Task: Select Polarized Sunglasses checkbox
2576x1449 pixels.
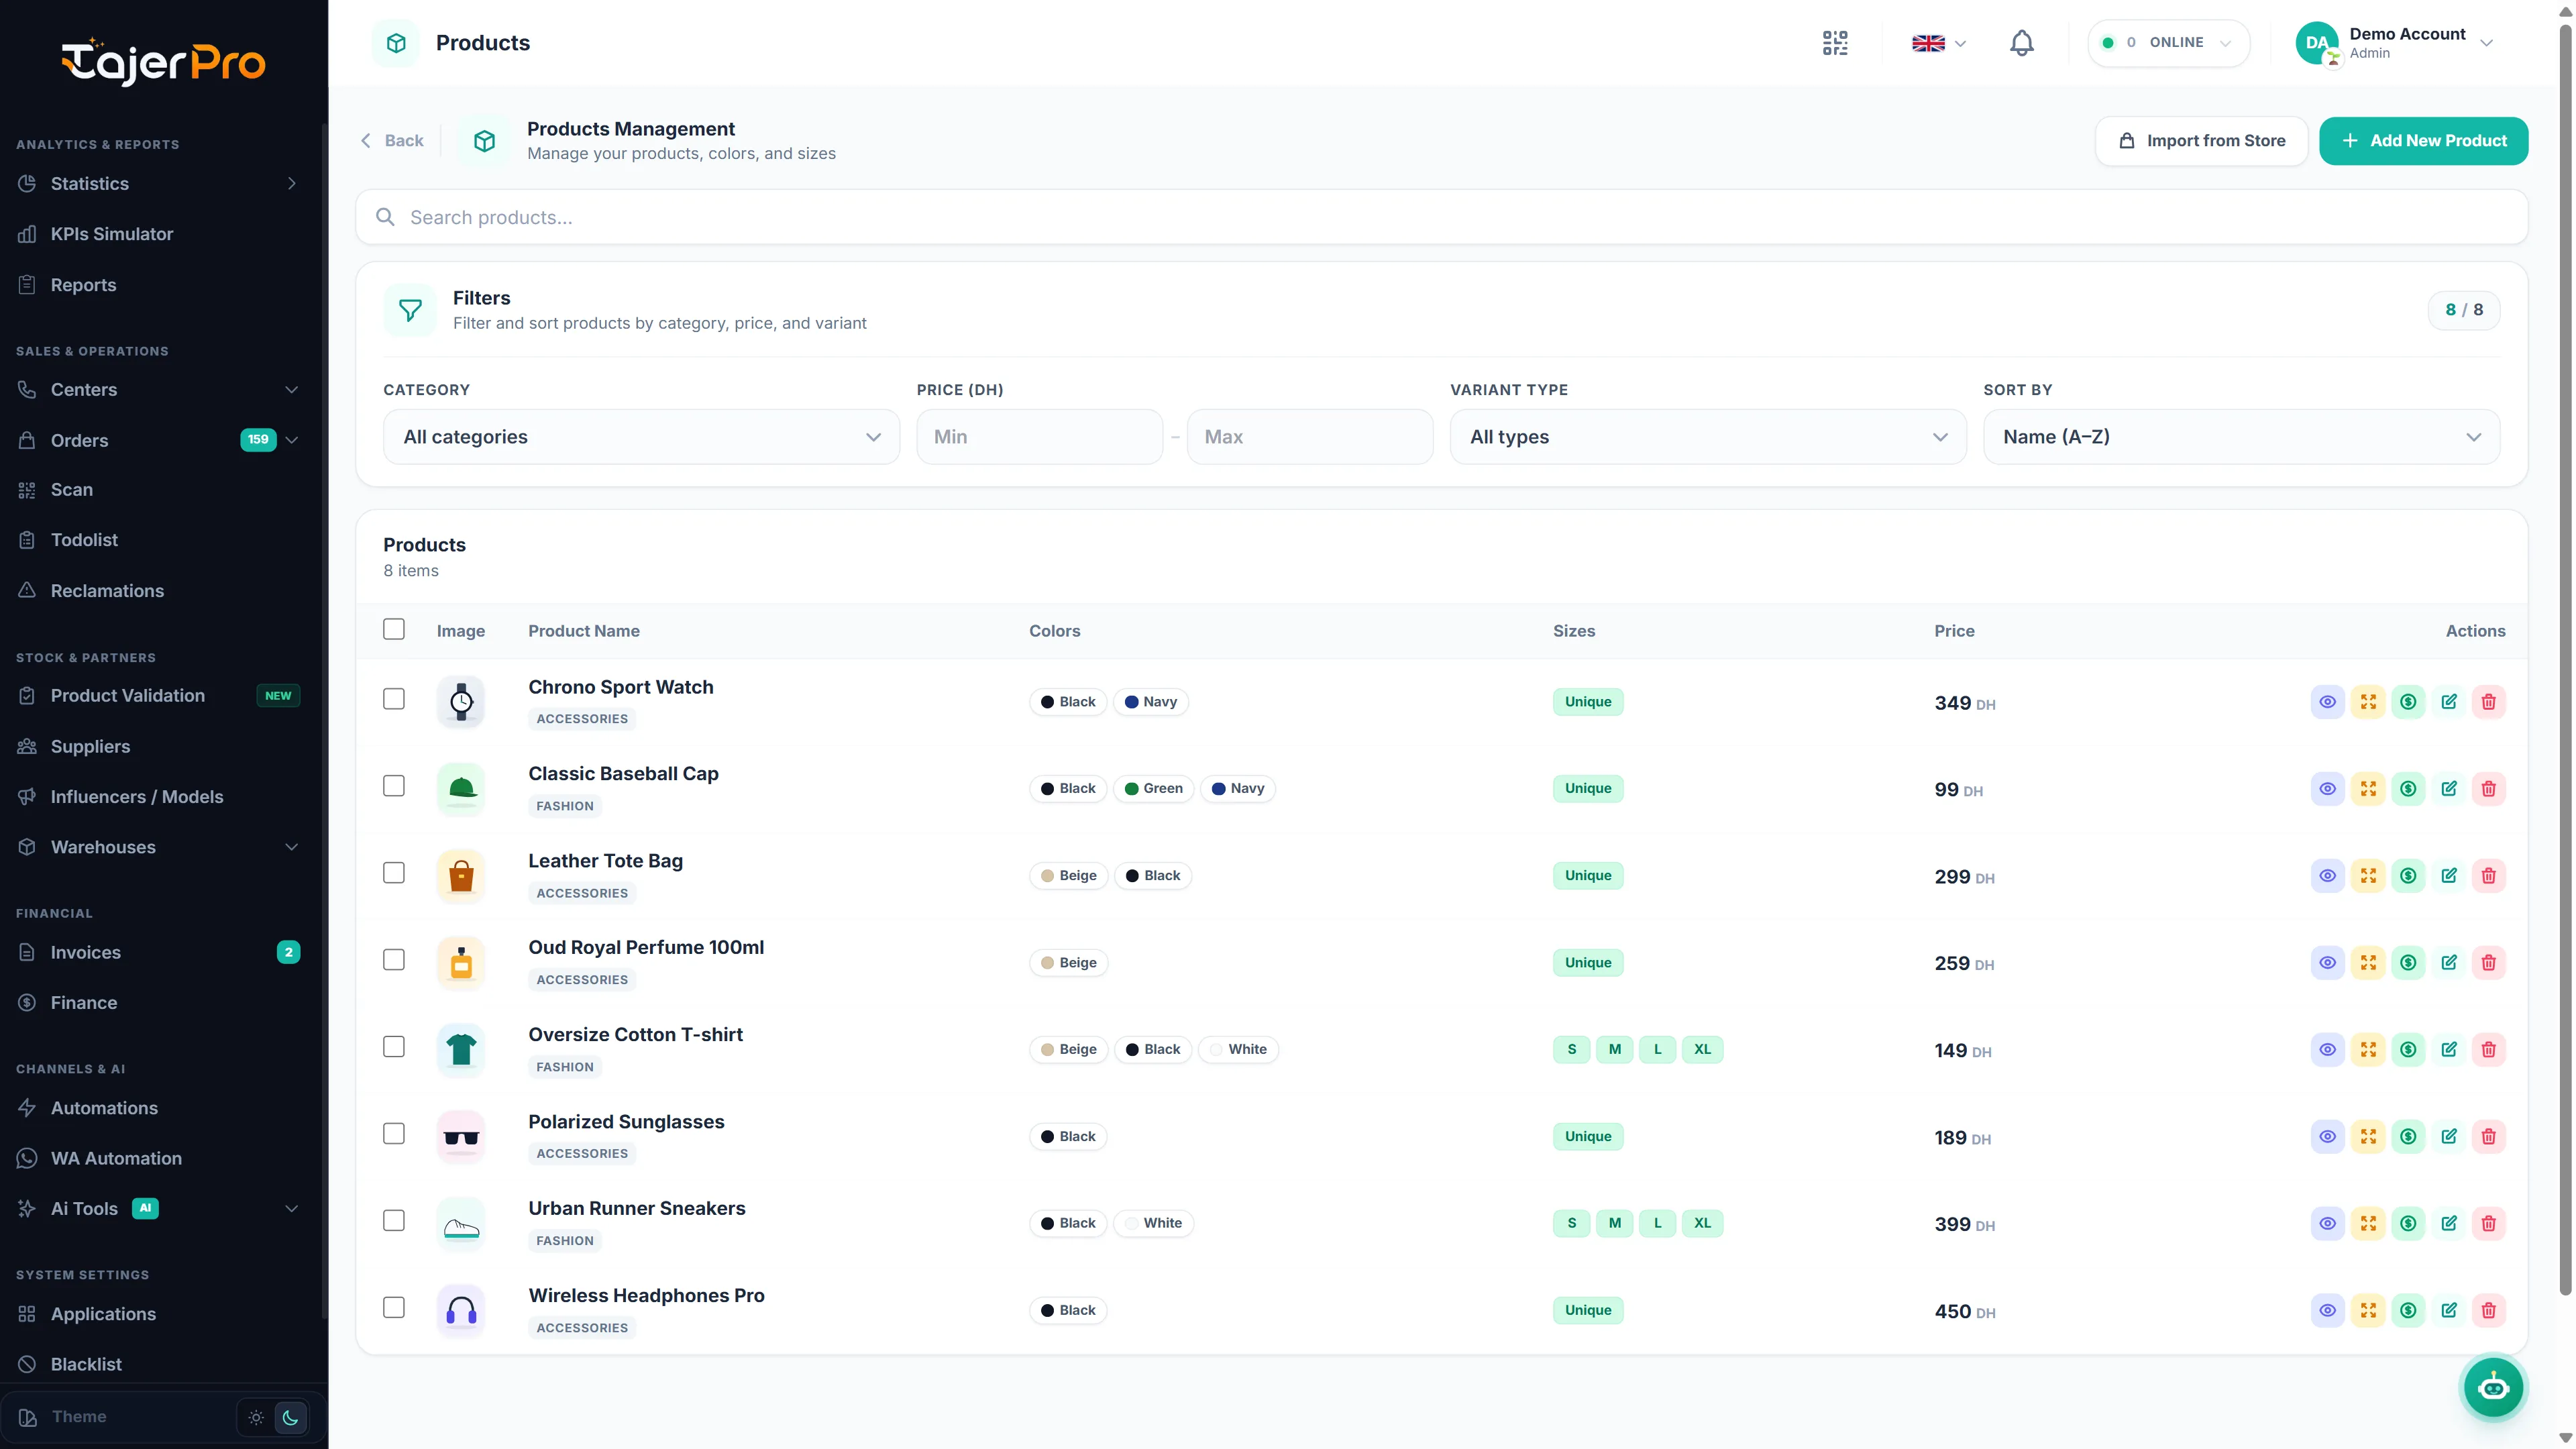Action: [394, 1134]
